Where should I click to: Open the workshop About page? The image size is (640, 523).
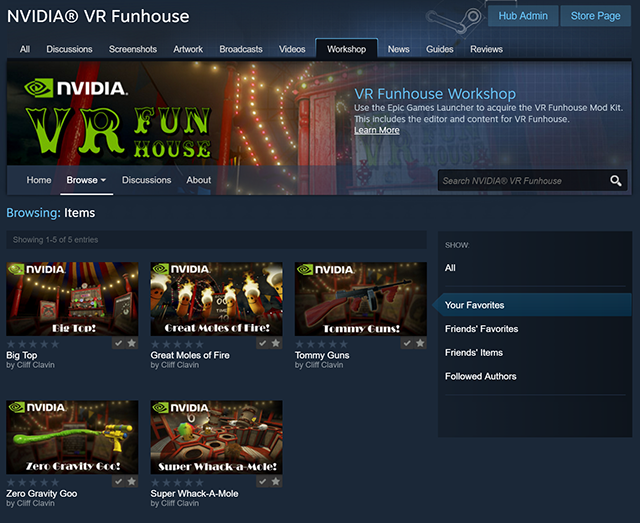click(199, 180)
